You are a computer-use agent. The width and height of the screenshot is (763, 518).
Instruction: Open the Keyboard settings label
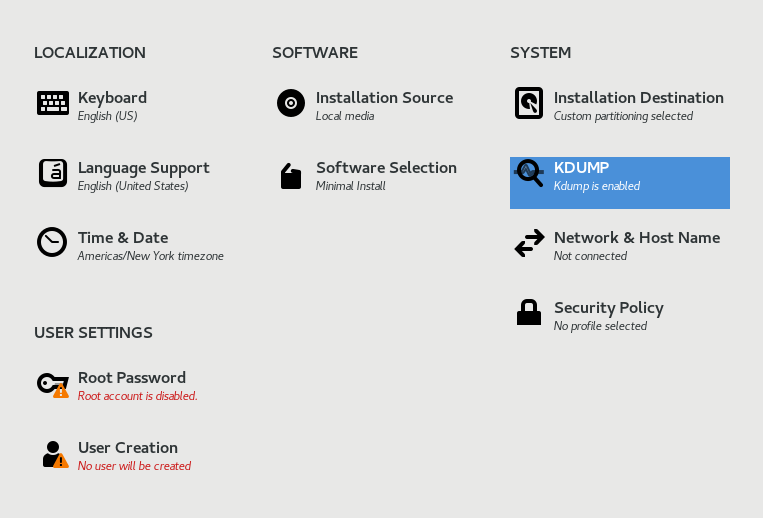pos(112,98)
